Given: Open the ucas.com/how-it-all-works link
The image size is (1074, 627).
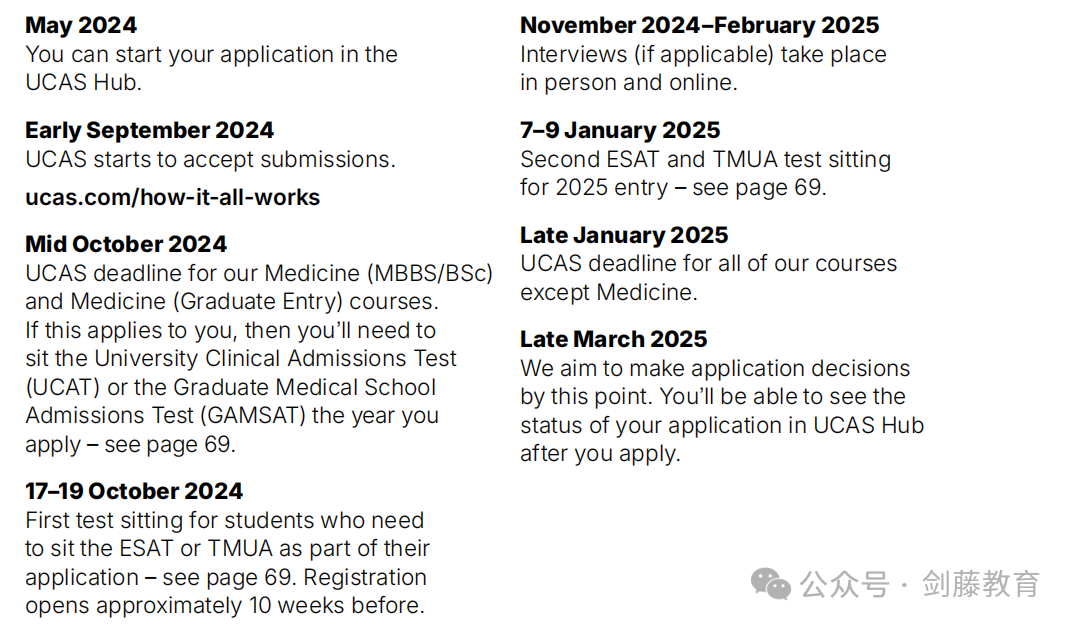Looking at the screenshot, I should tap(173, 197).
